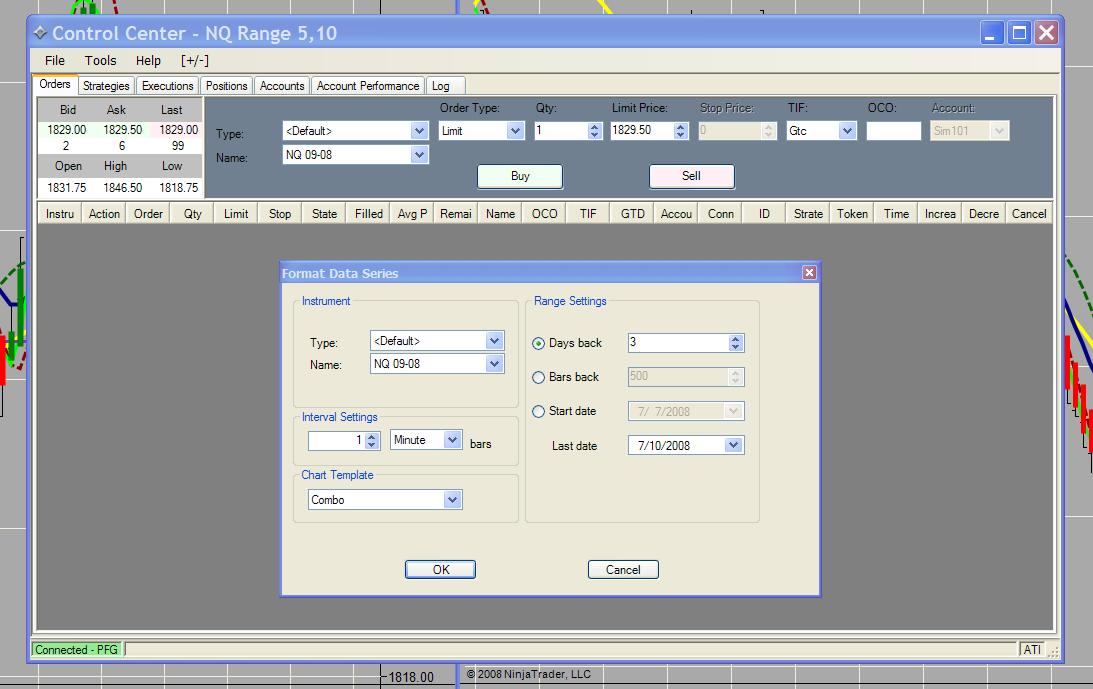Click the Sell button

[x=691, y=176]
